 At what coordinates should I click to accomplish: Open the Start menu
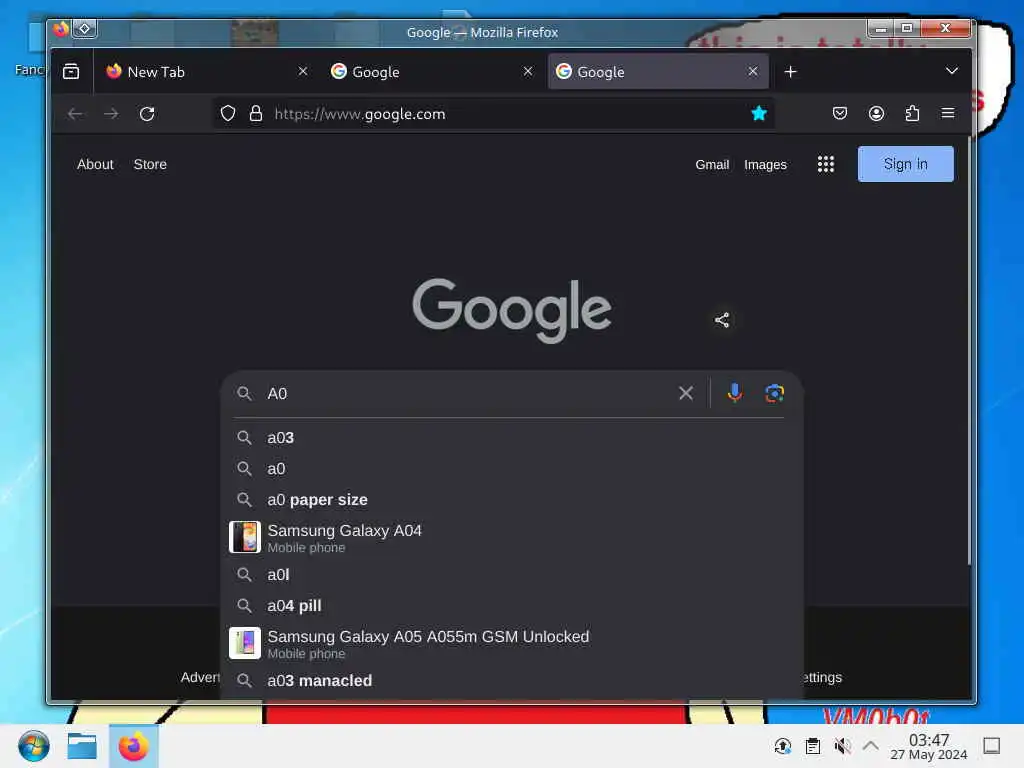click(x=33, y=746)
